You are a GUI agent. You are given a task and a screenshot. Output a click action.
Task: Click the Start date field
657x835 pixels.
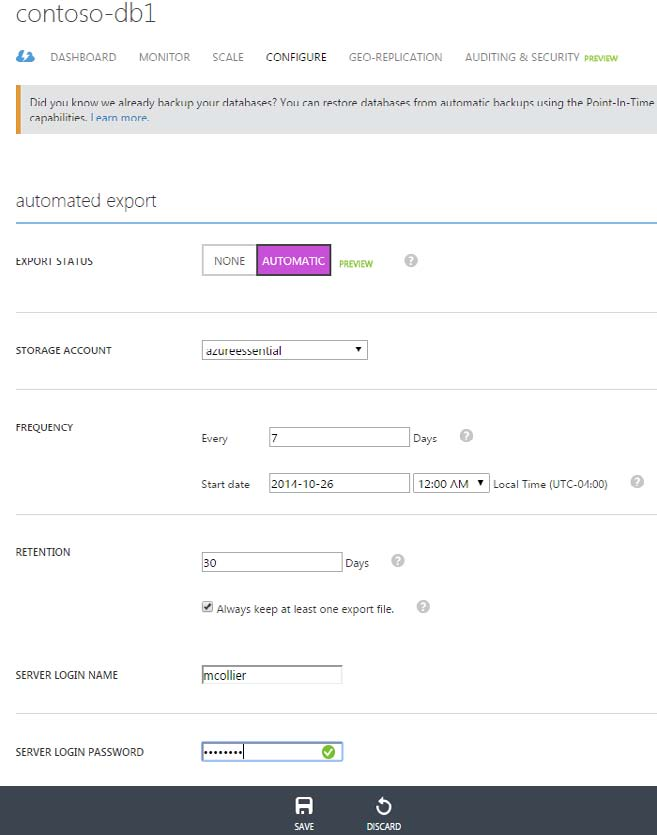(x=339, y=483)
